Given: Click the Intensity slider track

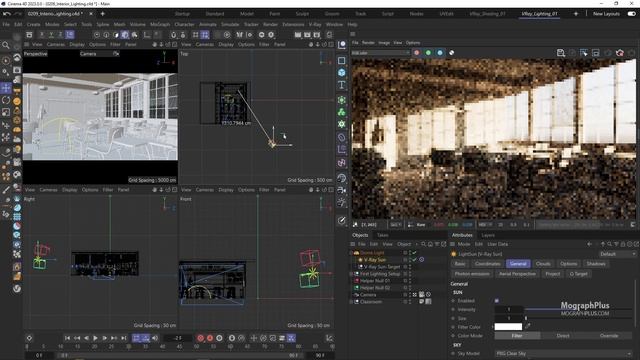Looking at the screenshot, I should [x=578, y=309].
